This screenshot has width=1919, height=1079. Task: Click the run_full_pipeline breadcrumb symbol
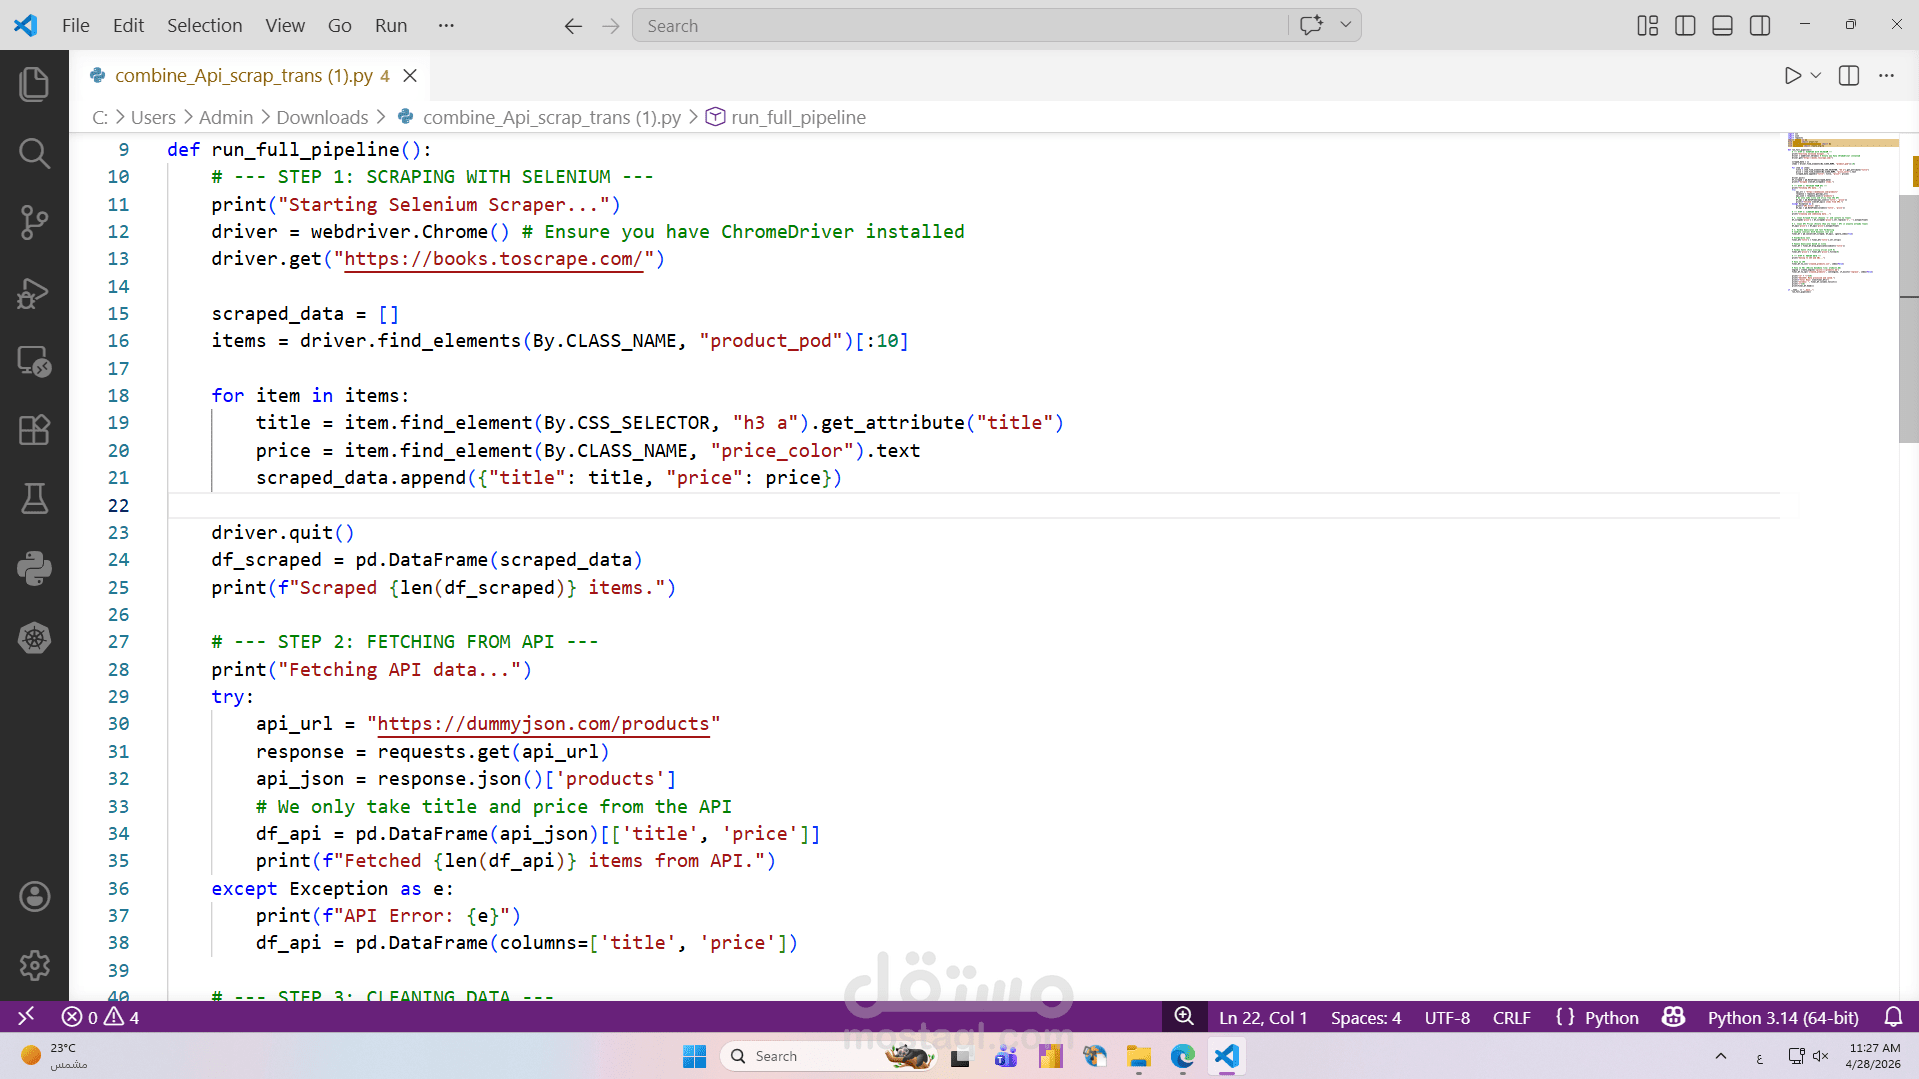[798, 118]
